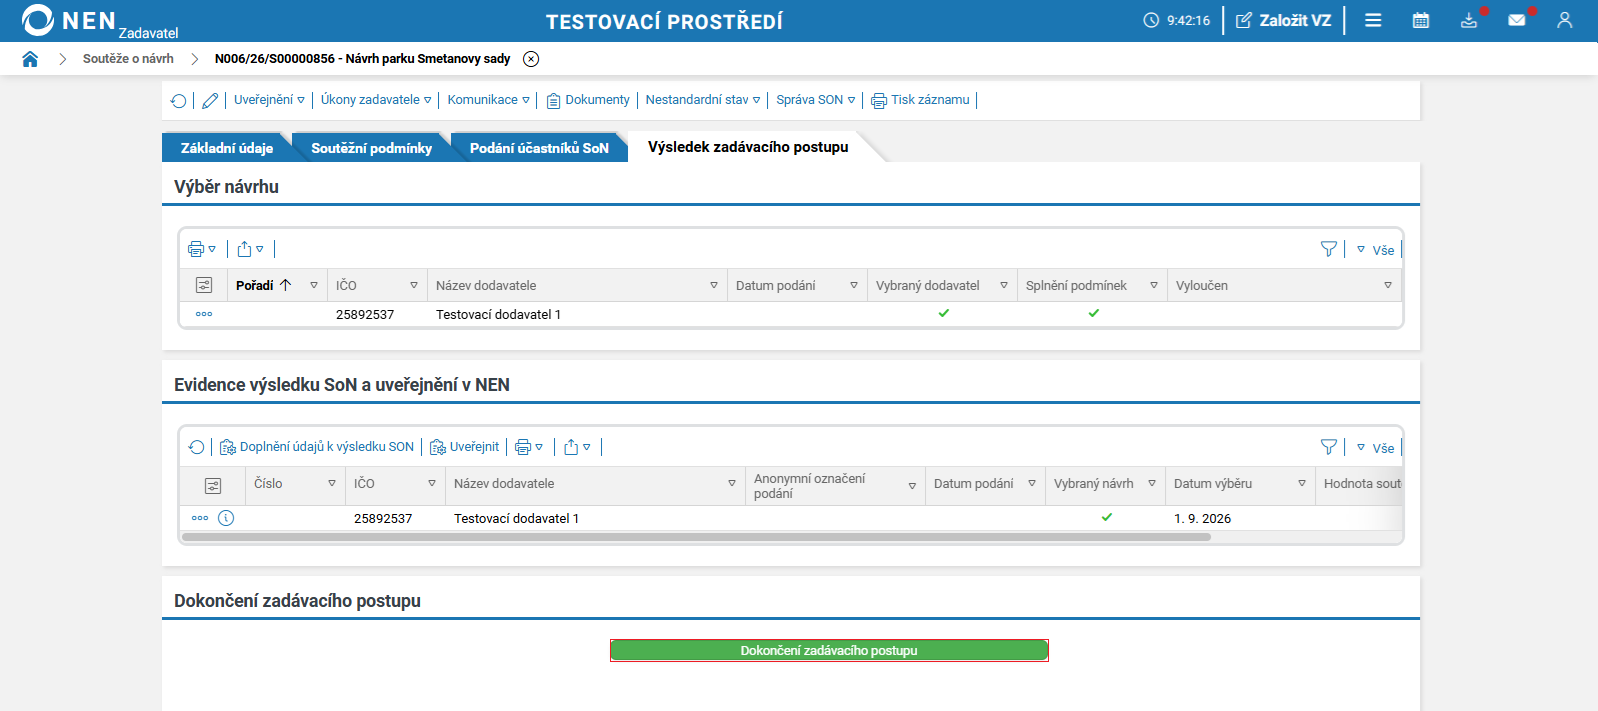Click IČO 25892537 in Výběr návrhu table
Screen dimensions: 1598x711
(x=365, y=314)
